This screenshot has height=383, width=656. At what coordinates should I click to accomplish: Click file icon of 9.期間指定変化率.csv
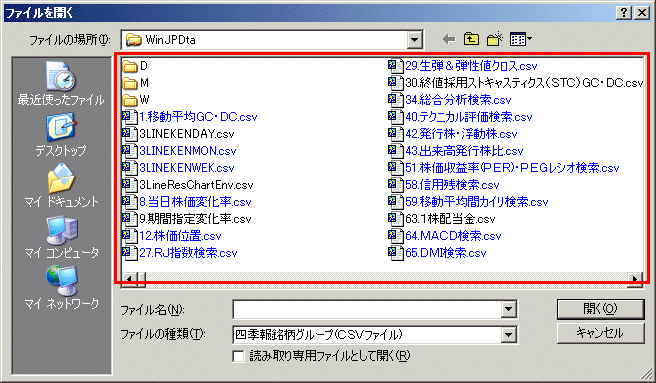pos(130,219)
